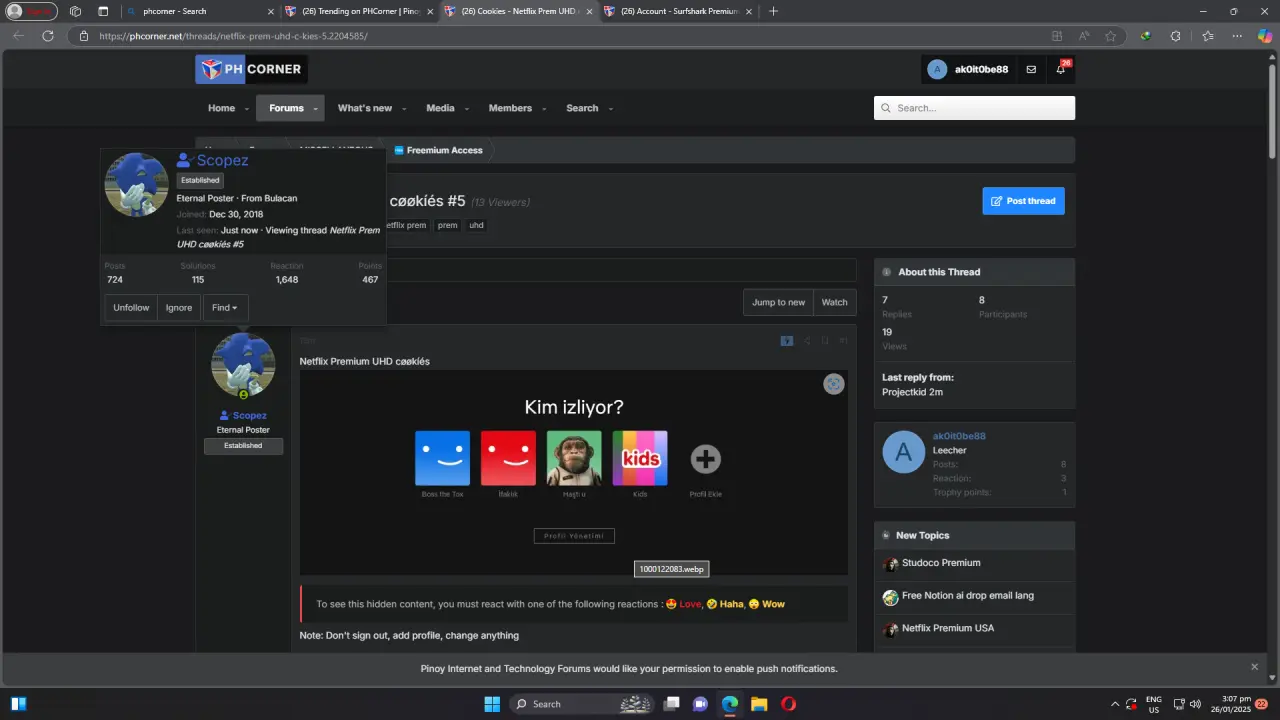The width and height of the screenshot is (1280, 720).
Task: Click the PH Corner site logo
Action: [x=251, y=69]
